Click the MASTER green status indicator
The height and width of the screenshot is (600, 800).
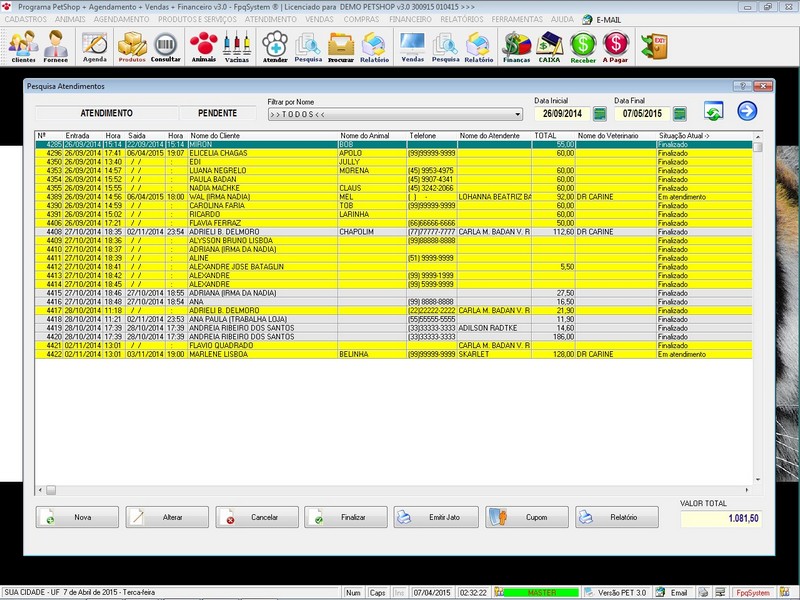point(541,593)
